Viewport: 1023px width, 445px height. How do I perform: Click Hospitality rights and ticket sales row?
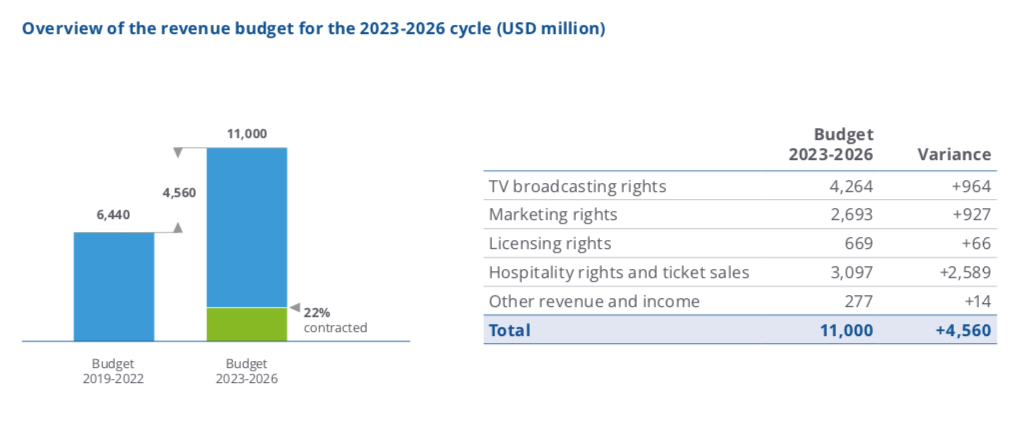(x=740, y=272)
